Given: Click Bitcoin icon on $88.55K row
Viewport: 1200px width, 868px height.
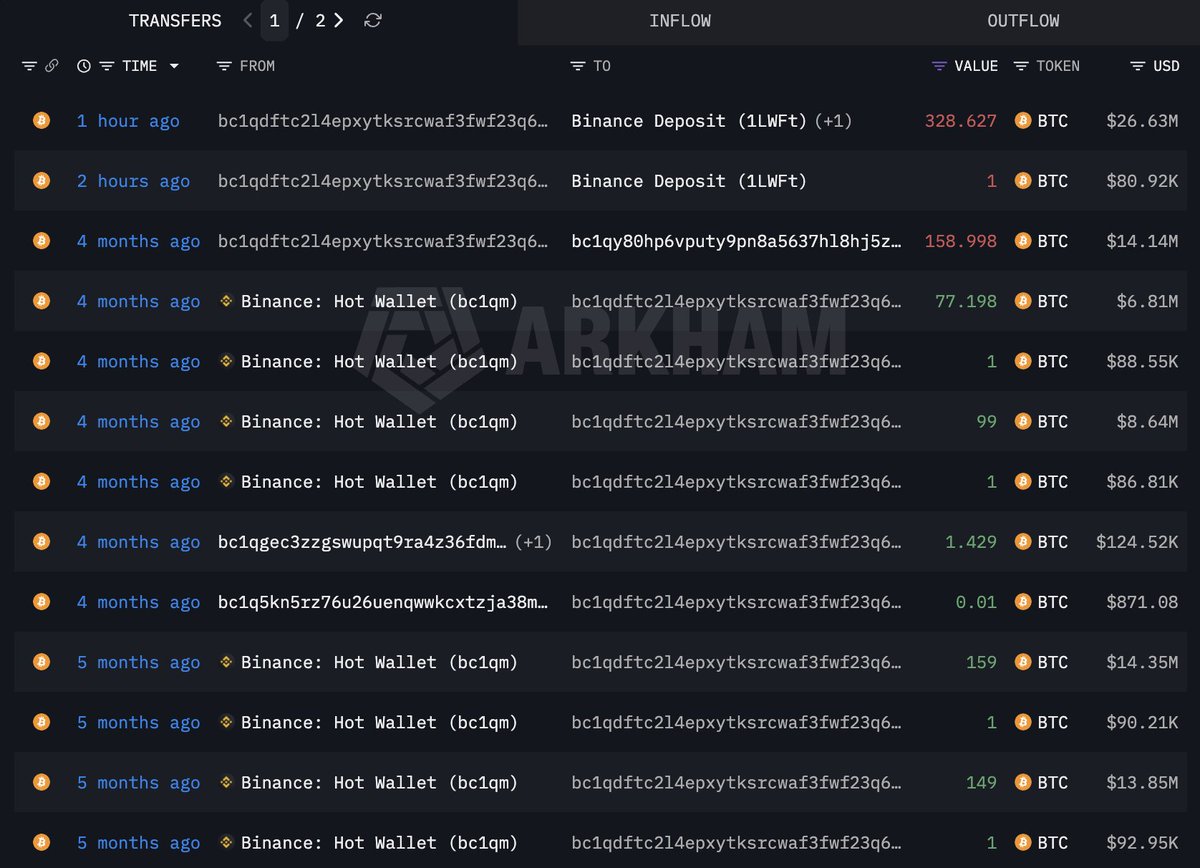Looking at the screenshot, I should click(x=41, y=360).
